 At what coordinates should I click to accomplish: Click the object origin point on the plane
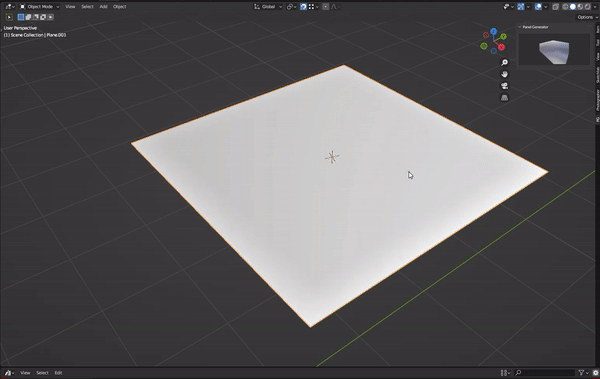point(332,157)
